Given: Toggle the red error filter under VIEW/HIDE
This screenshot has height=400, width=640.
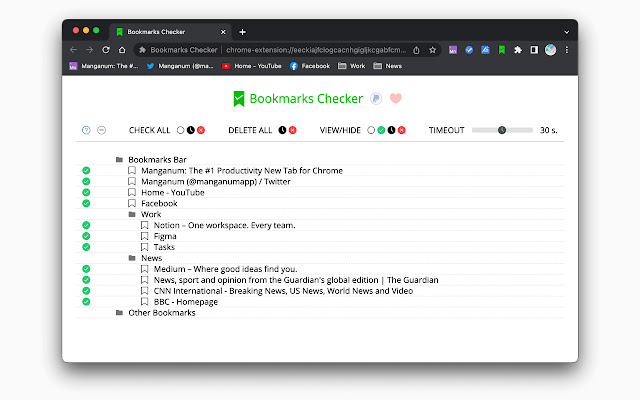Looking at the screenshot, I should click(x=401, y=130).
